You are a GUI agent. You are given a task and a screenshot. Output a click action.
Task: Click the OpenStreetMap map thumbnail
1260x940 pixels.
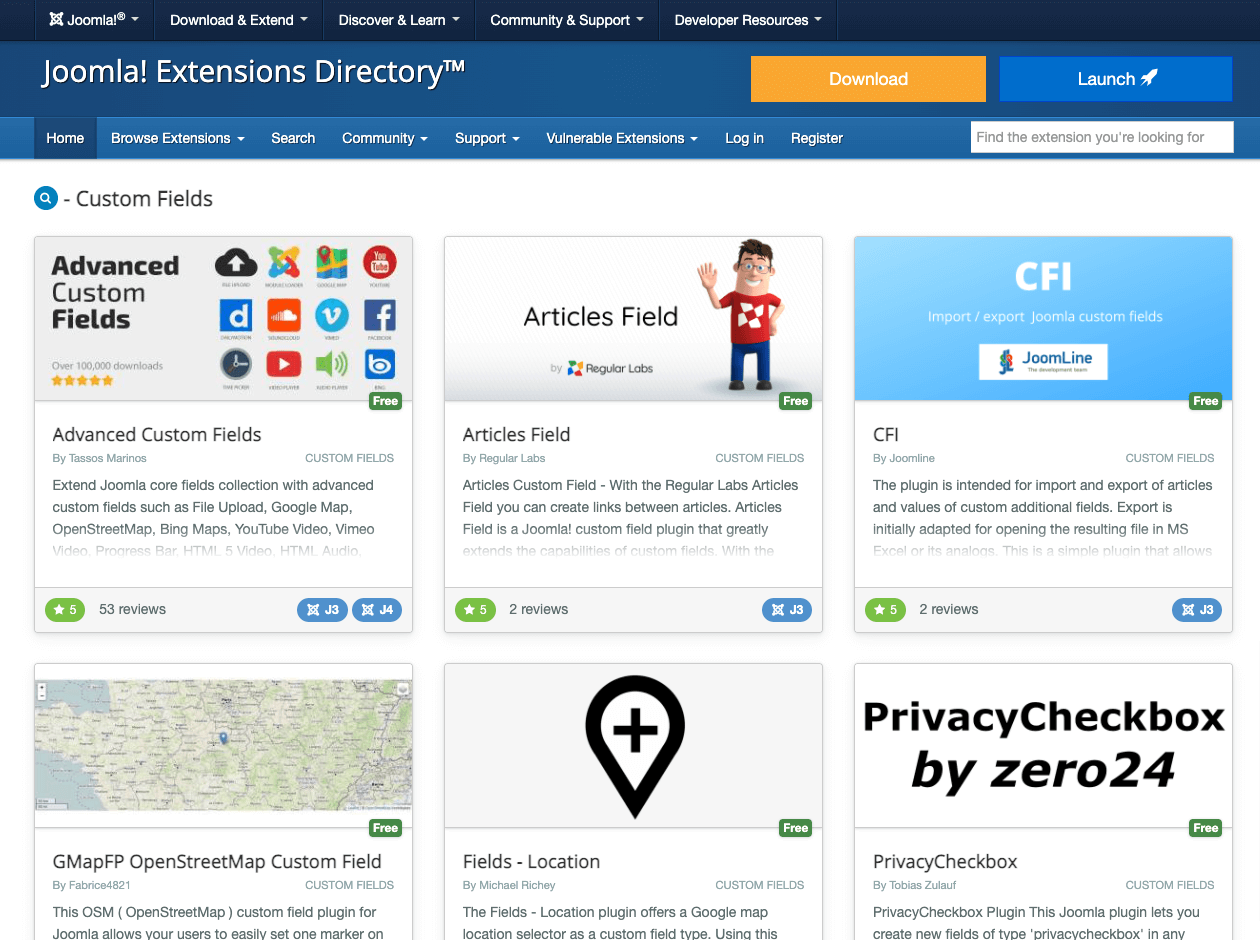[x=224, y=745]
